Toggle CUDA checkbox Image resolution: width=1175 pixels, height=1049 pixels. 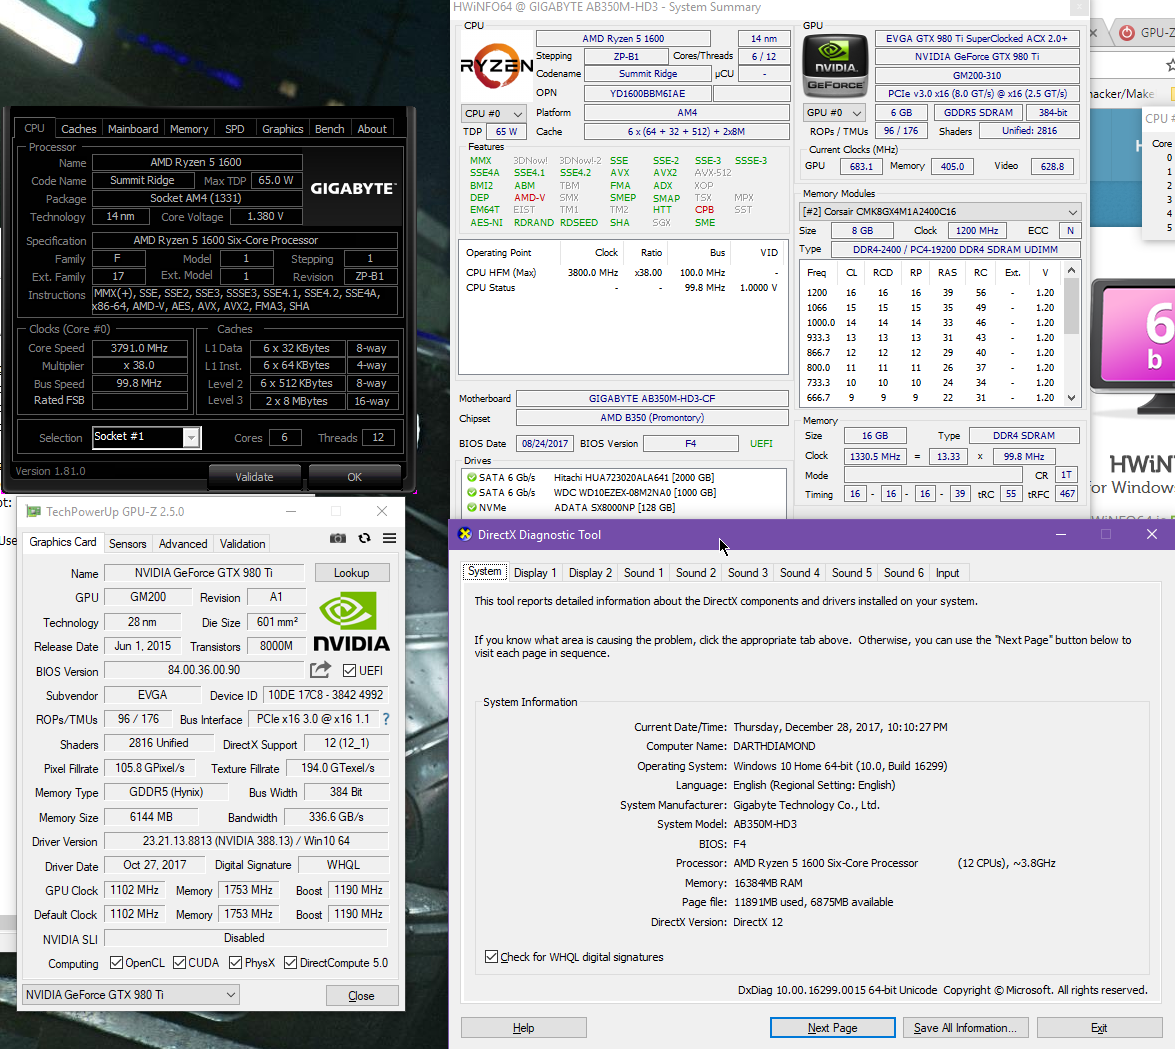pos(179,962)
